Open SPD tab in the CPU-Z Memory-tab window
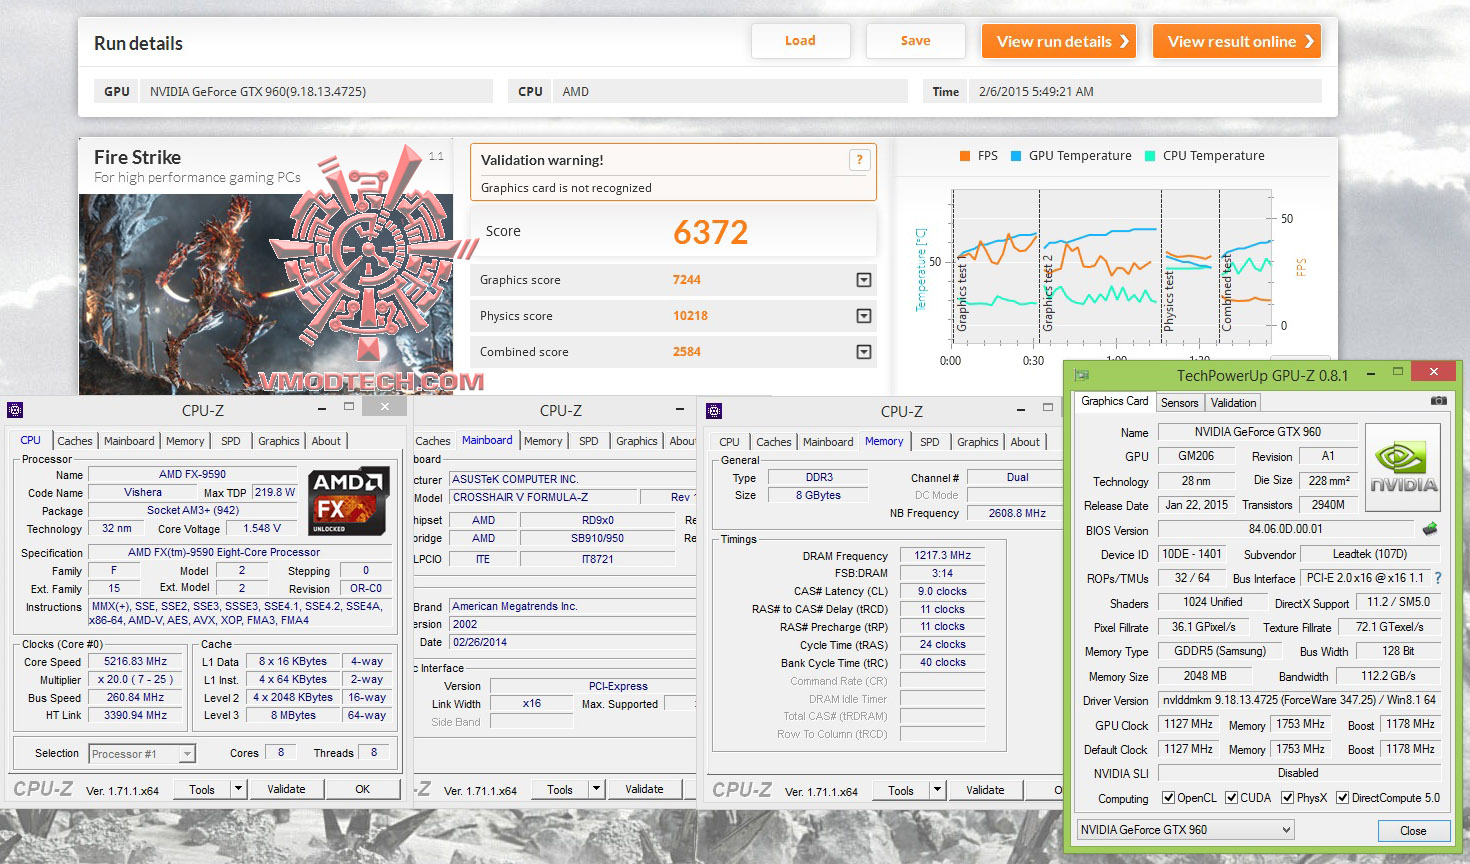Viewport: 1470px width, 864px height. click(x=930, y=442)
